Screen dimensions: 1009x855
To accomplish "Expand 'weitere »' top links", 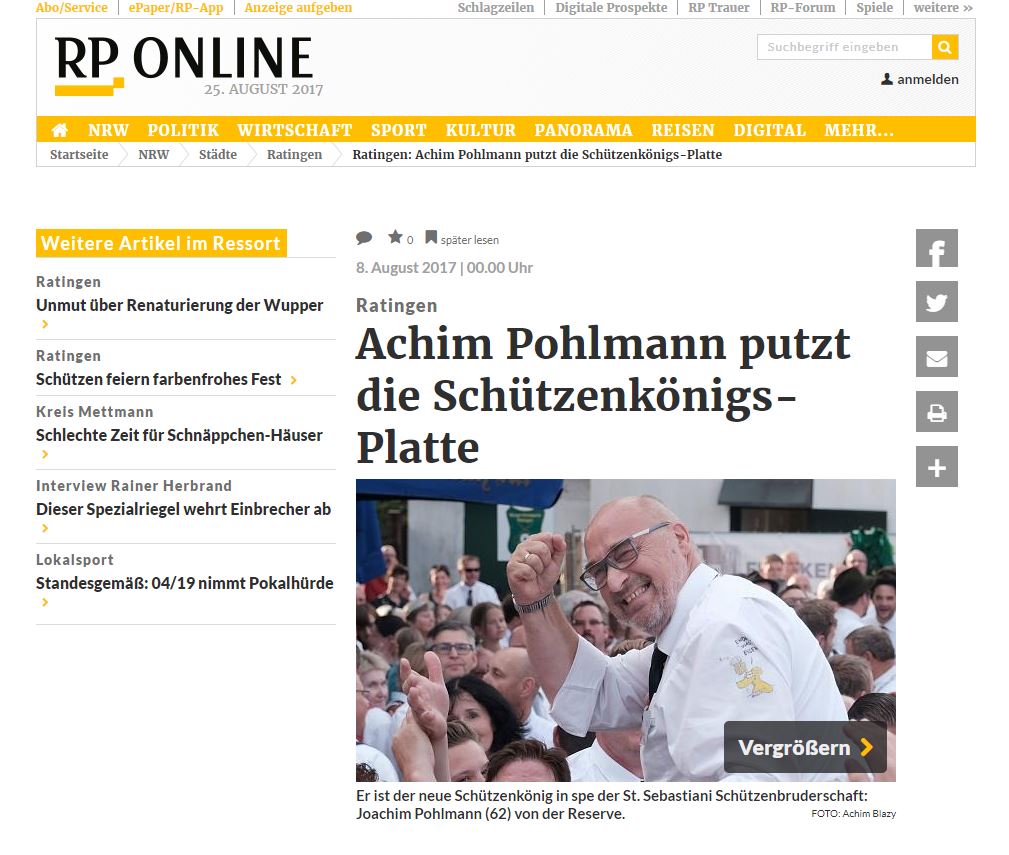I will point(943,8).
